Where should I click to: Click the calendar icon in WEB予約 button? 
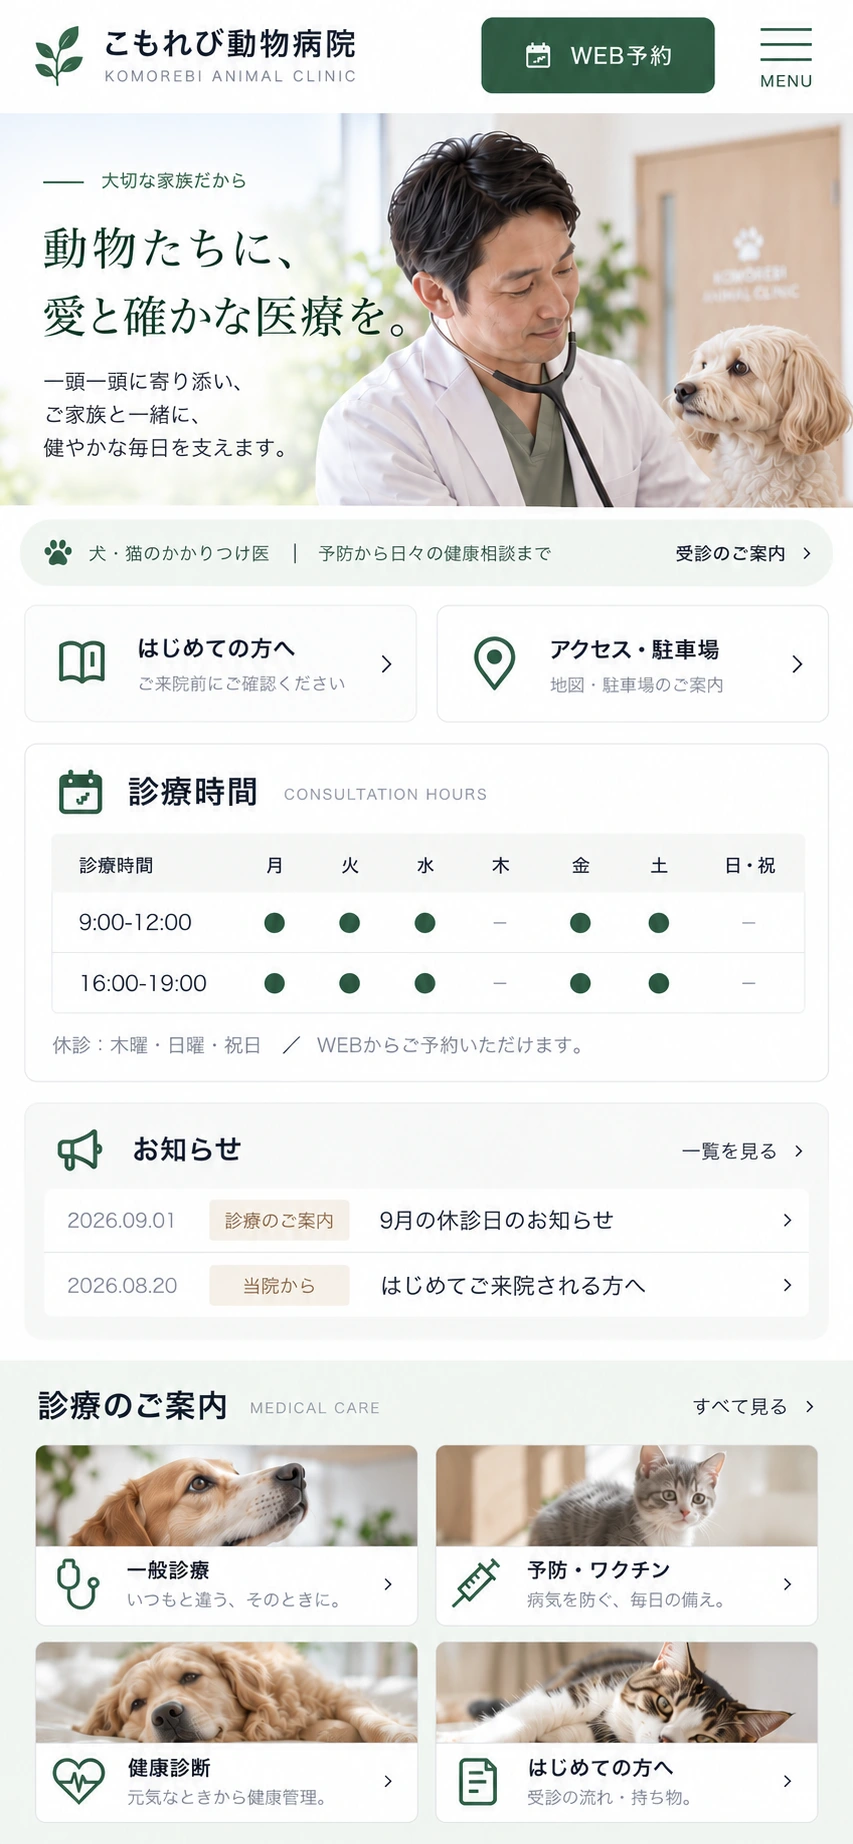538,56
